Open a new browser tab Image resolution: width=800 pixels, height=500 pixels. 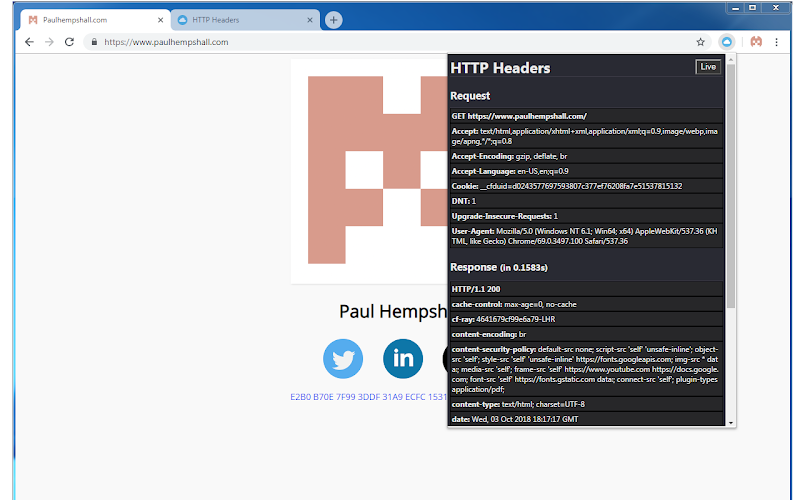[334, 19]
